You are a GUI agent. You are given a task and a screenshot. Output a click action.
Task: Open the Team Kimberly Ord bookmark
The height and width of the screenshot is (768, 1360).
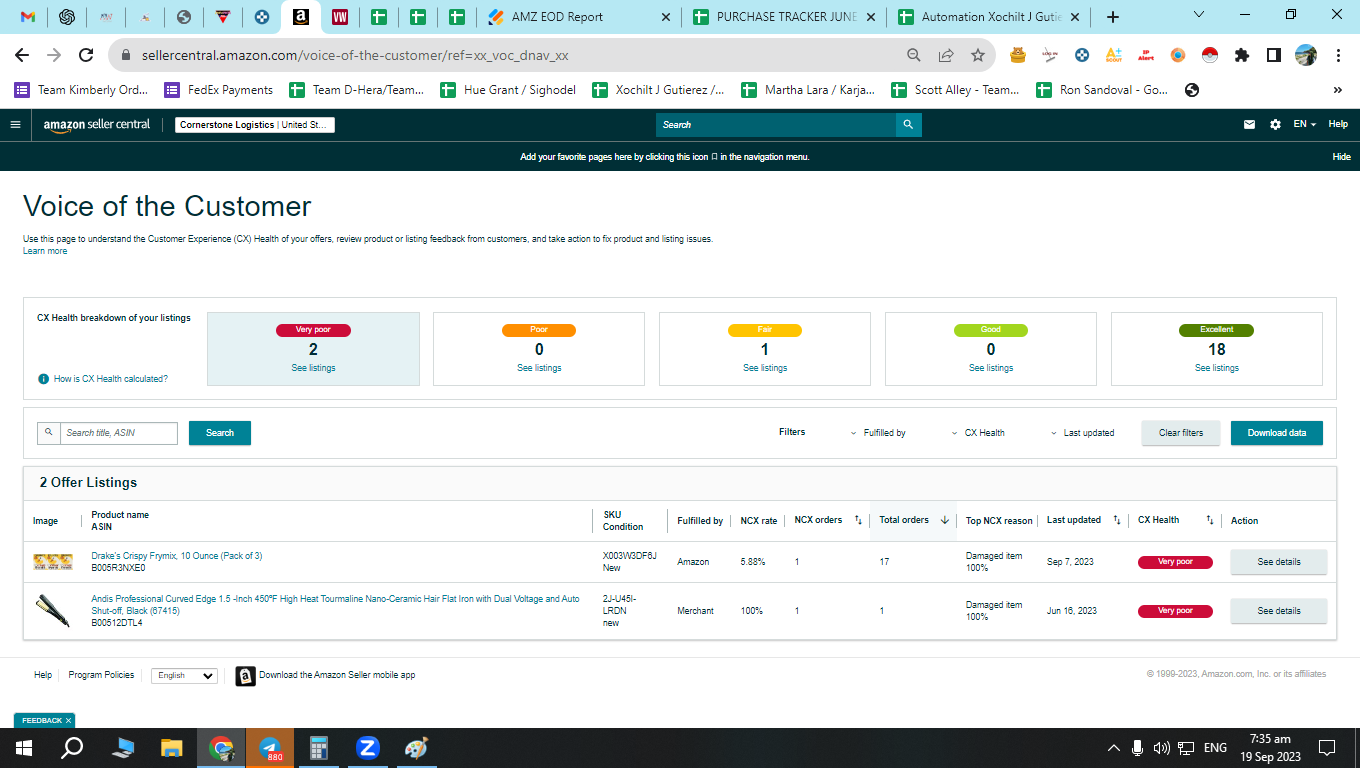coord(81,90)
